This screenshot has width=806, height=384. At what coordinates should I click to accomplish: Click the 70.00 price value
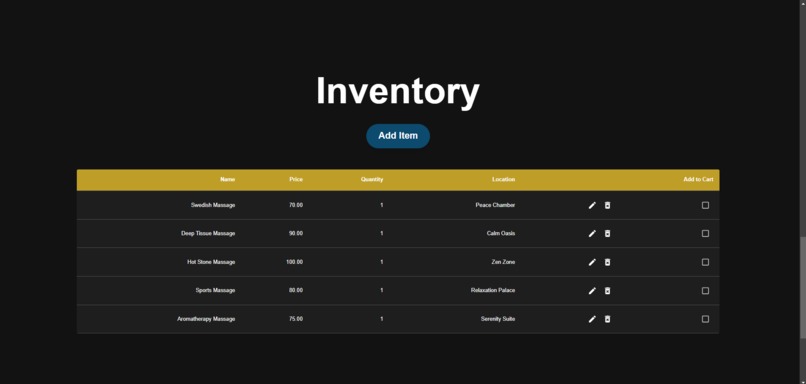point(296,205)
